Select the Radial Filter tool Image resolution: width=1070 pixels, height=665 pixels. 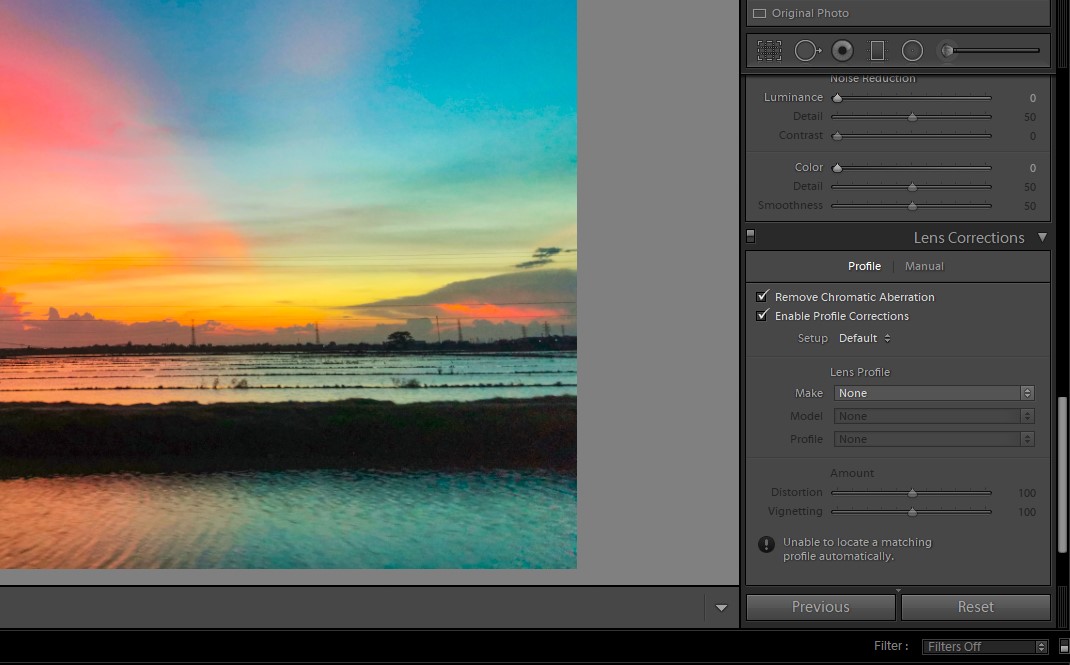912,50
